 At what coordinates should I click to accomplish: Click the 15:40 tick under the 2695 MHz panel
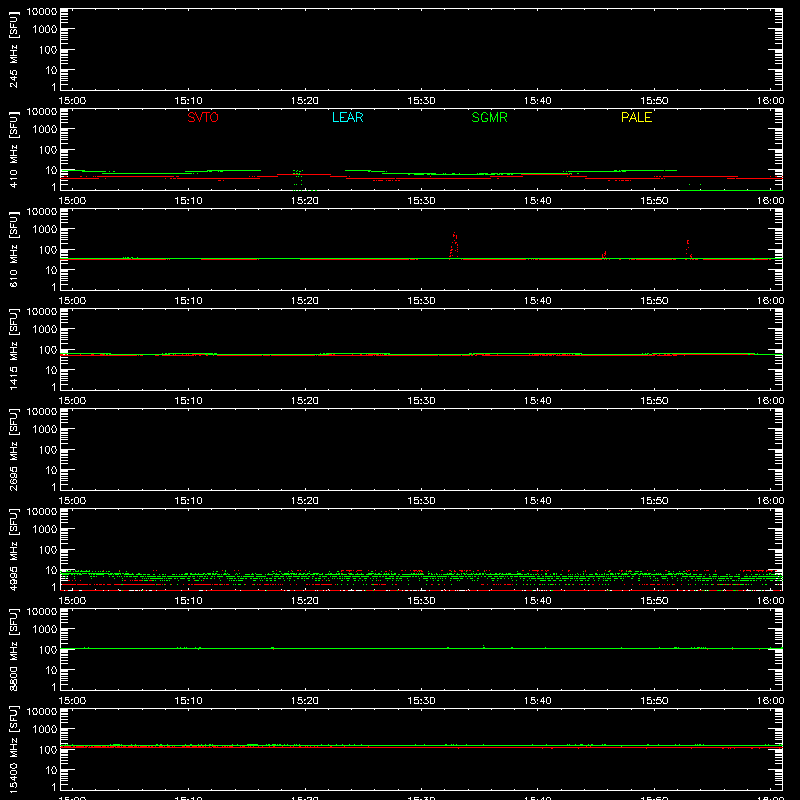tap(537, 501)
